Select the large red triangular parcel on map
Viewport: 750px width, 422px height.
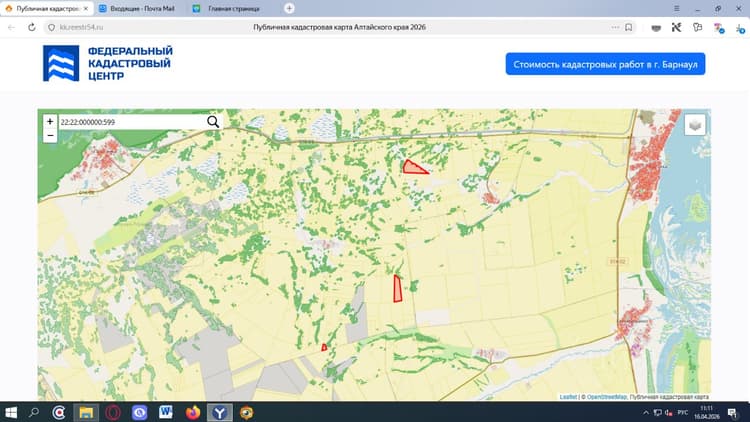pos(412,167)
